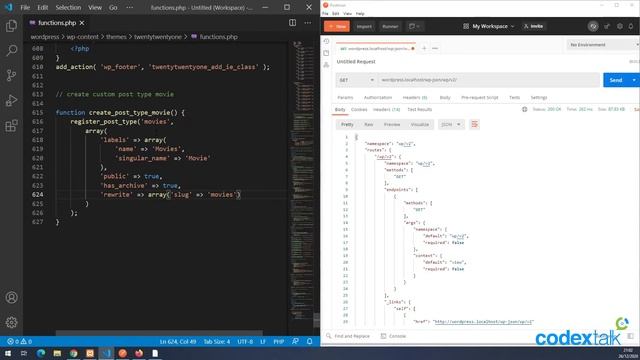Screen dimensions: 640x360
Task: Open Postman APIs sidebar icon
Action: point(326,65)
